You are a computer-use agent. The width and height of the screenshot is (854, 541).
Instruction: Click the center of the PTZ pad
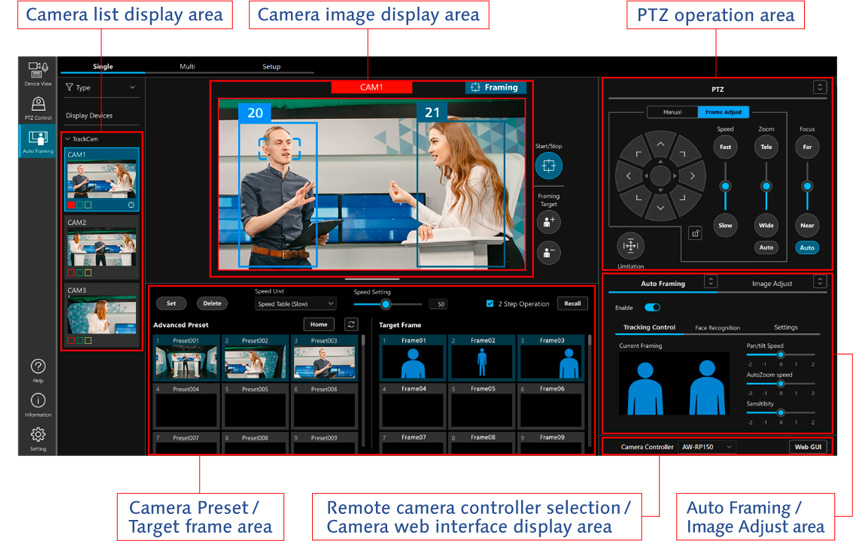(660, 176)
